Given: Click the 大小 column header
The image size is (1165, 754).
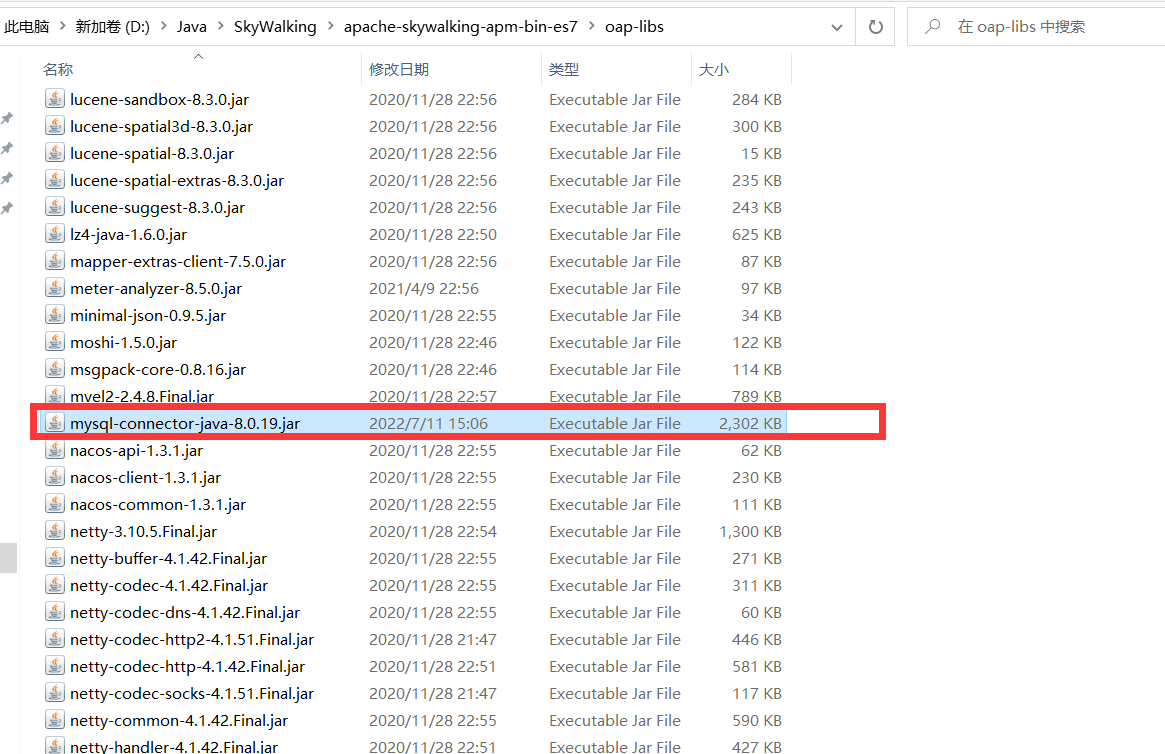Looking at the screenshot, I should pos(714,70).
